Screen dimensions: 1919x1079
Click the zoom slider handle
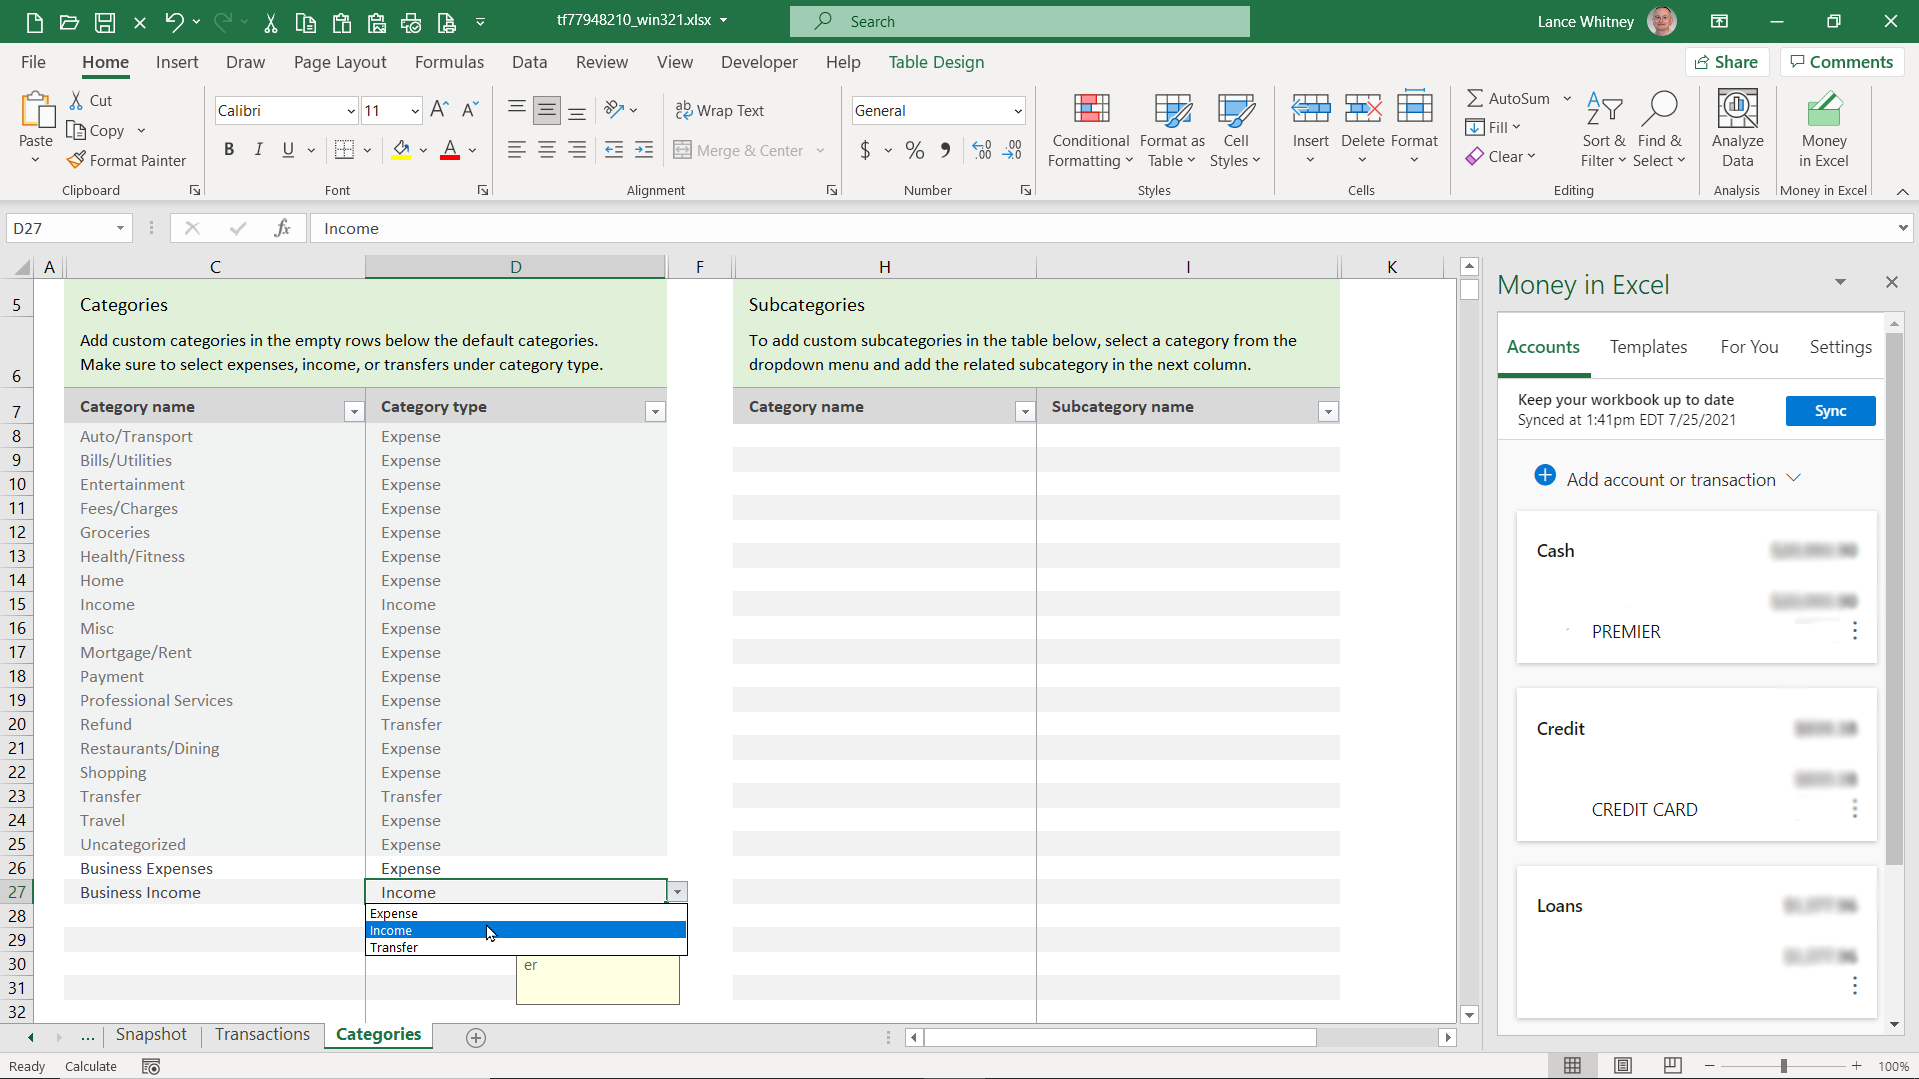pos(1783,1066)
